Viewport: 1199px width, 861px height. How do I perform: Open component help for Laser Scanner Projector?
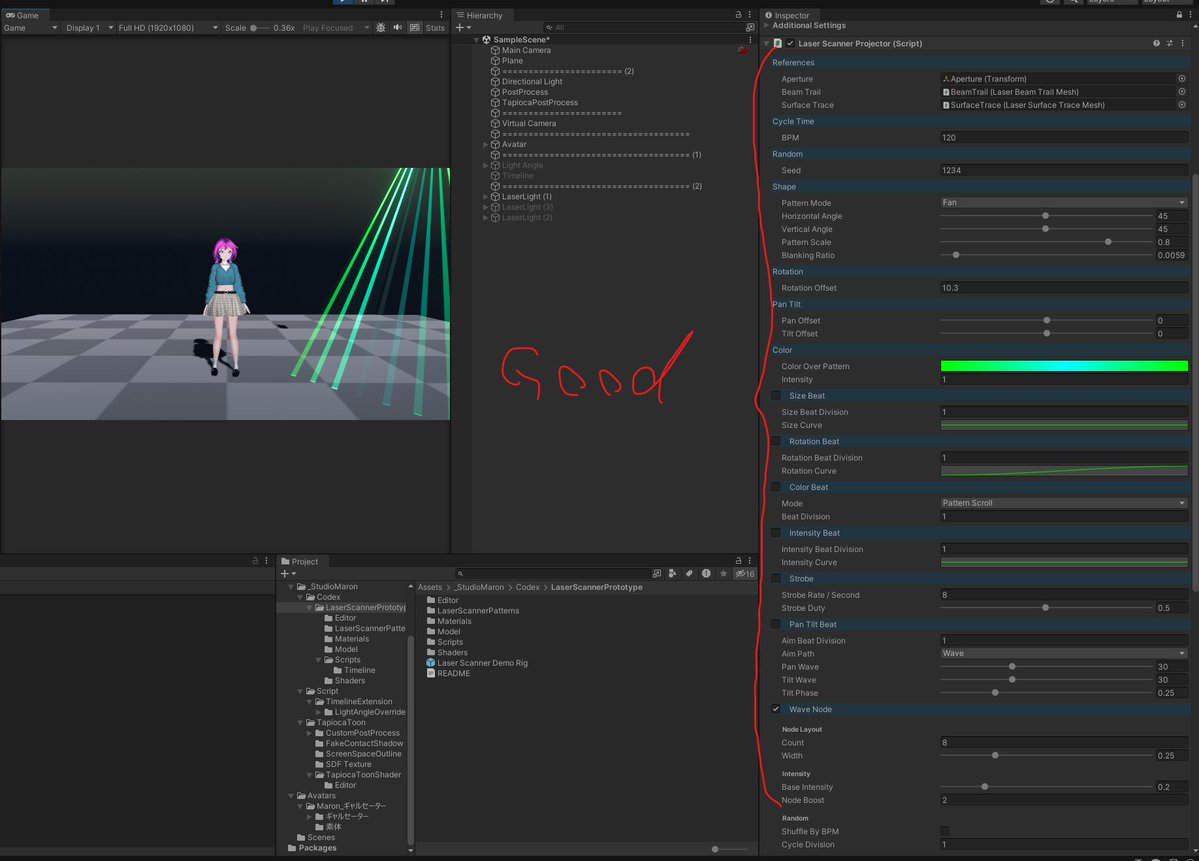pos(1156,44)
